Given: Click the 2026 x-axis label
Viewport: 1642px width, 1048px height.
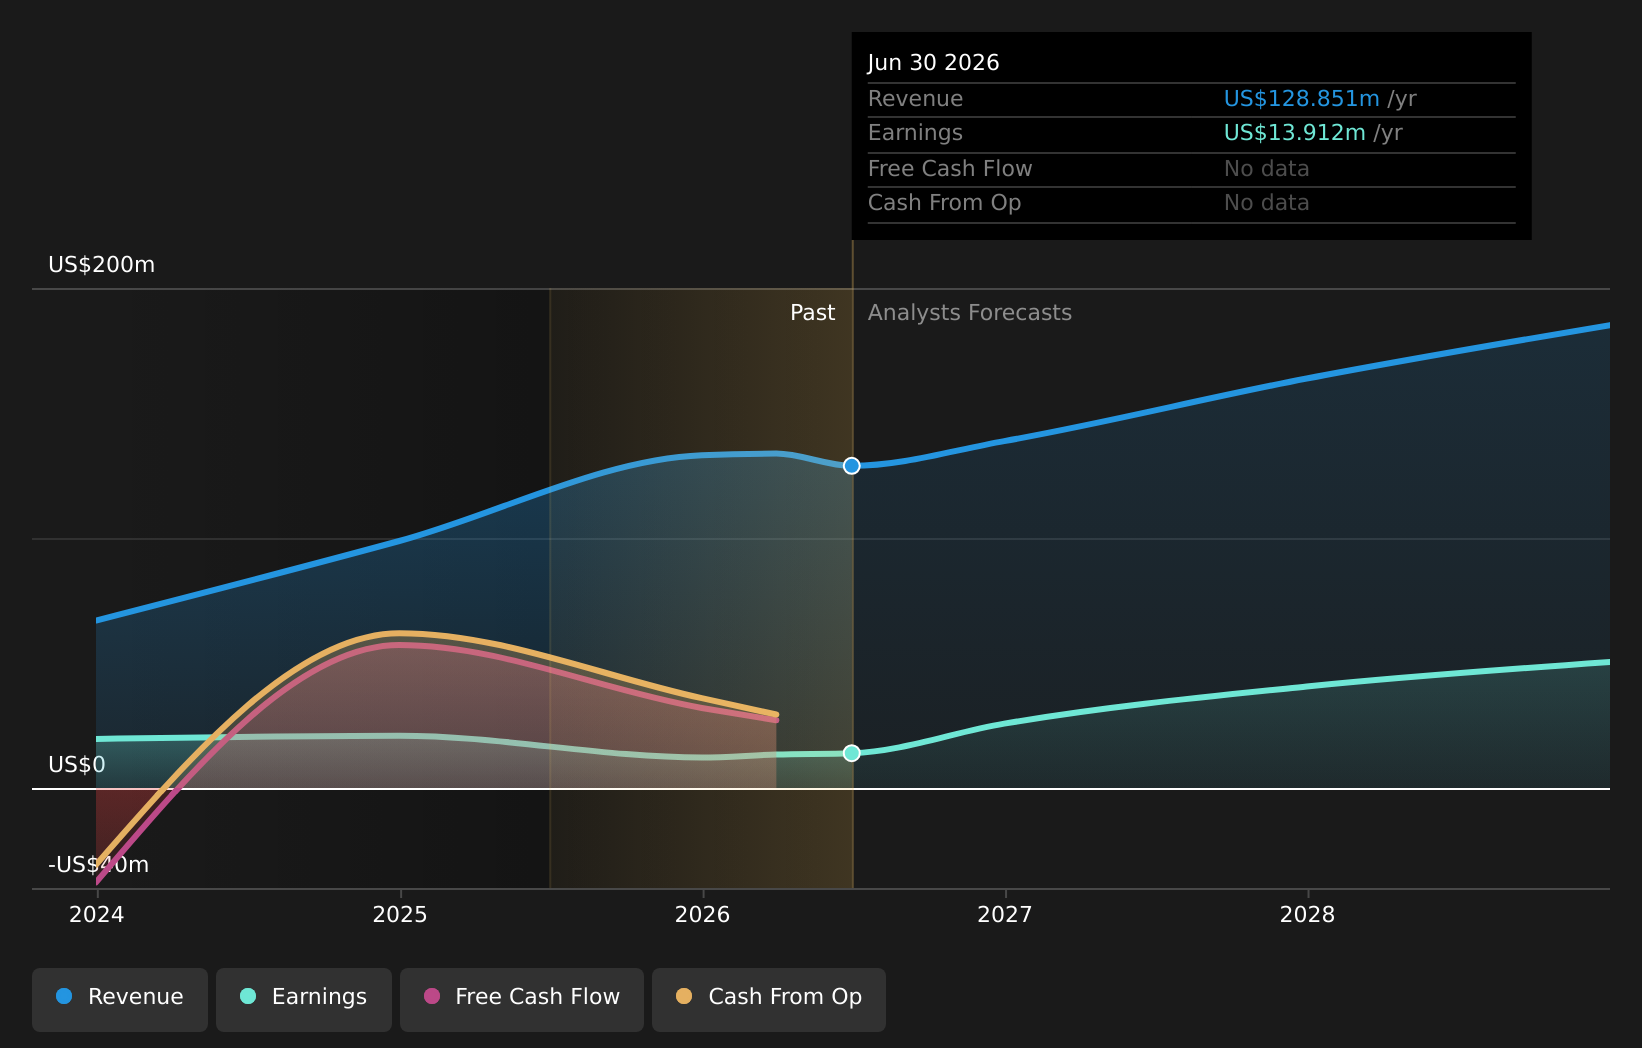Looking at the screenshot, I should tap(703, 915).
